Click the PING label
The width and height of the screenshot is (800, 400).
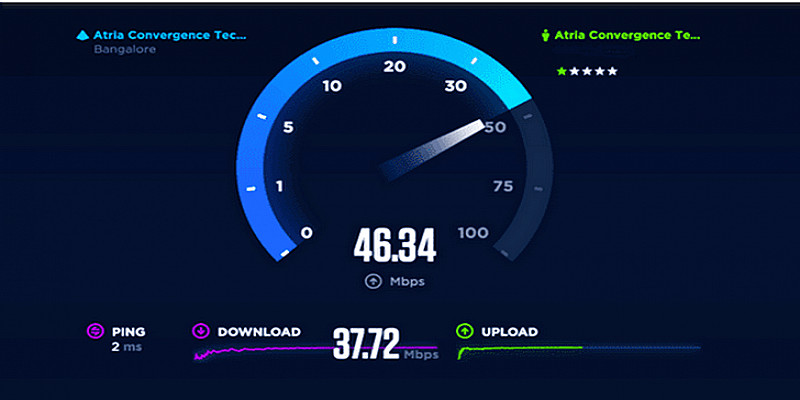(129, 332)
